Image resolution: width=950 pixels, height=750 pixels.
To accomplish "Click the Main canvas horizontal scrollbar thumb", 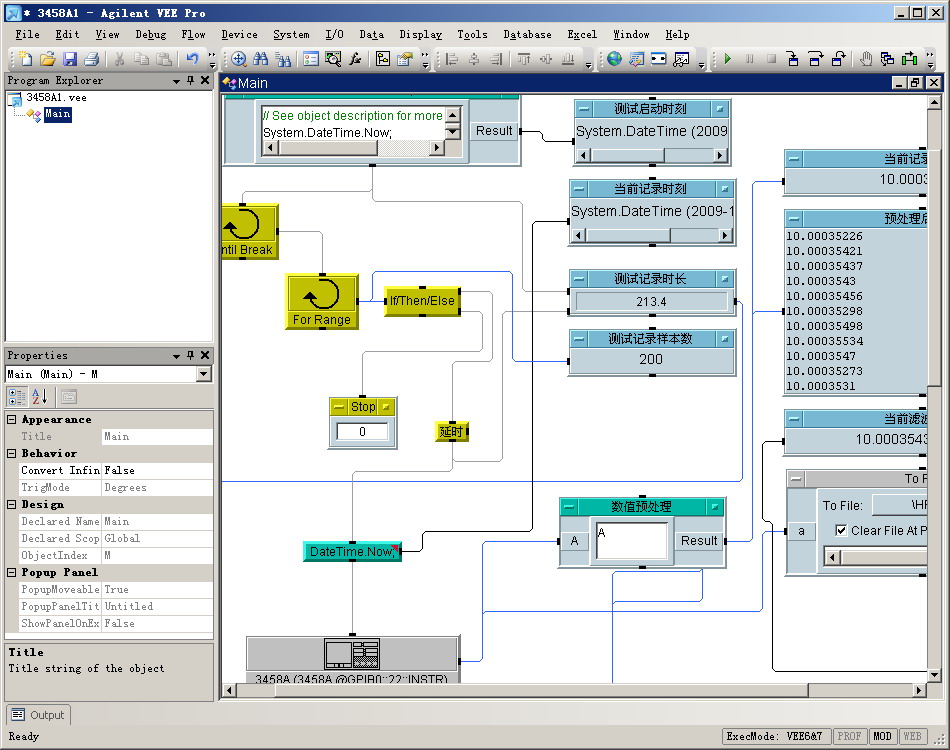I will [541, 690].
